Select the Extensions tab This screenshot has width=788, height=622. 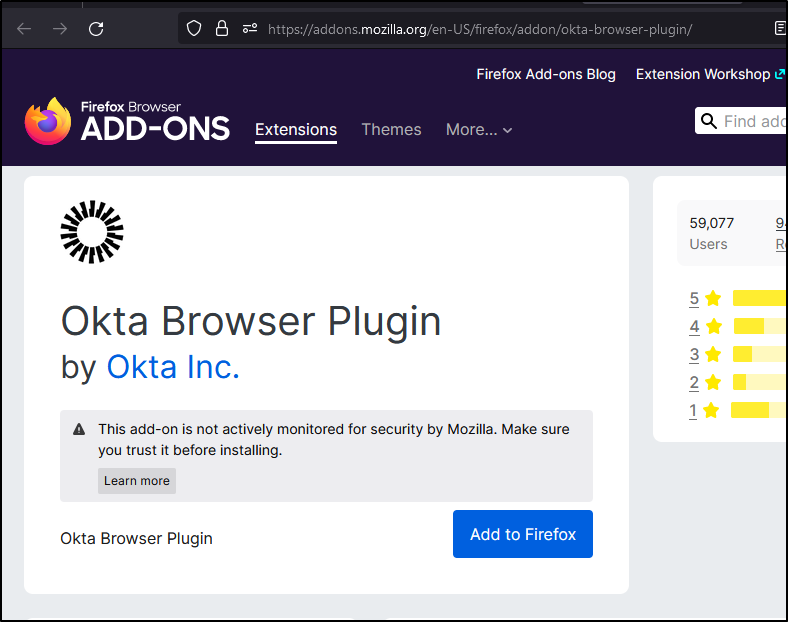coord(296,130)
